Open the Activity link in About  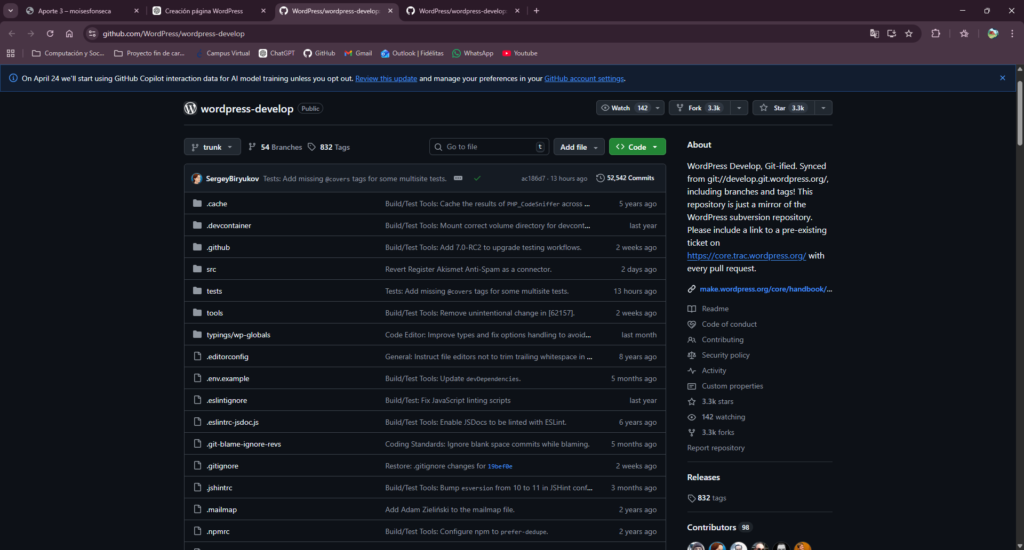[x=713, y=370]
